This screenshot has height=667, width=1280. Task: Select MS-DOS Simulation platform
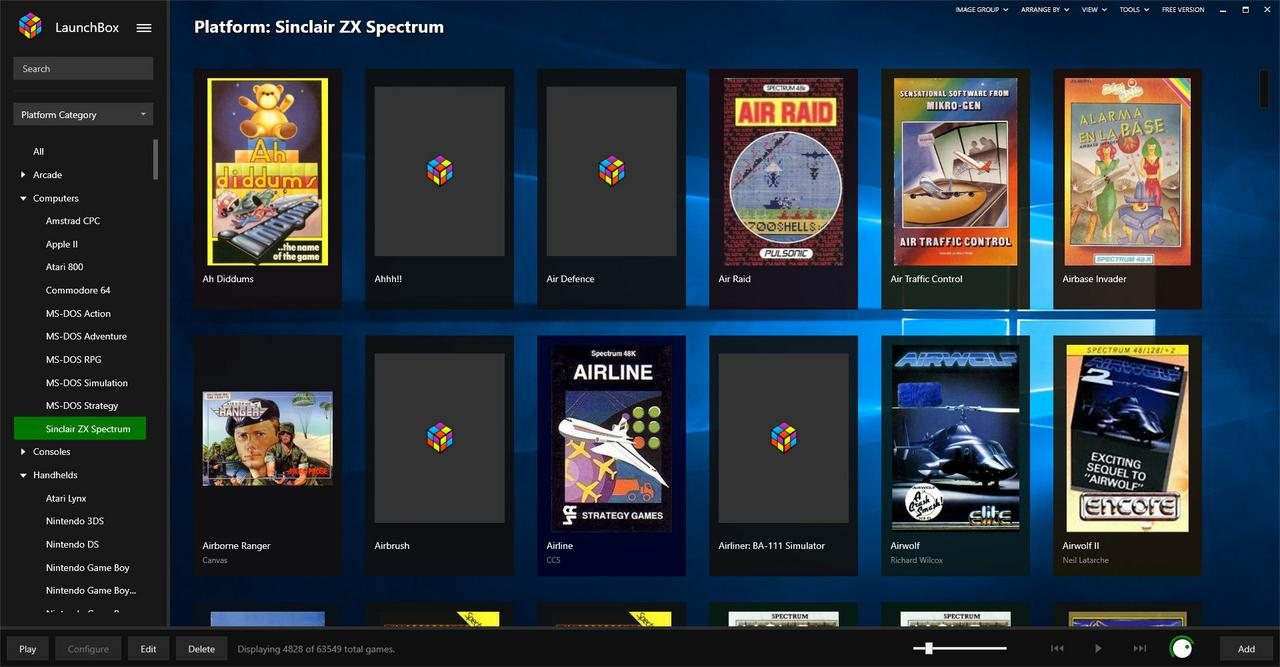tap(87, 383)
